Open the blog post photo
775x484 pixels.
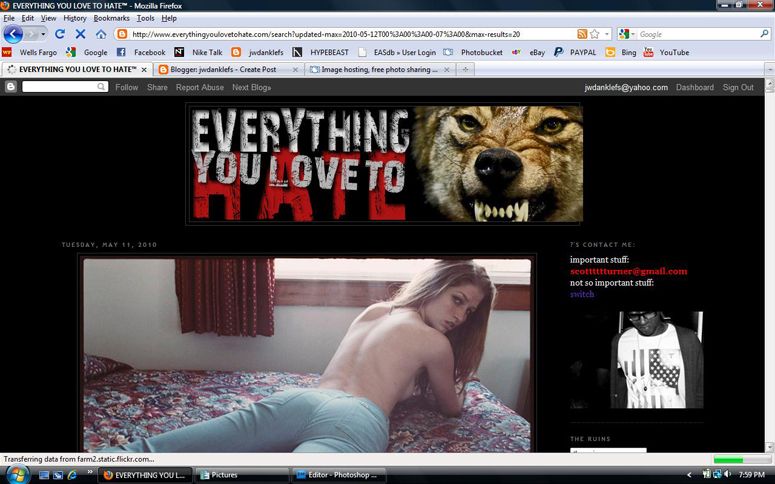[x=307, y=355]
